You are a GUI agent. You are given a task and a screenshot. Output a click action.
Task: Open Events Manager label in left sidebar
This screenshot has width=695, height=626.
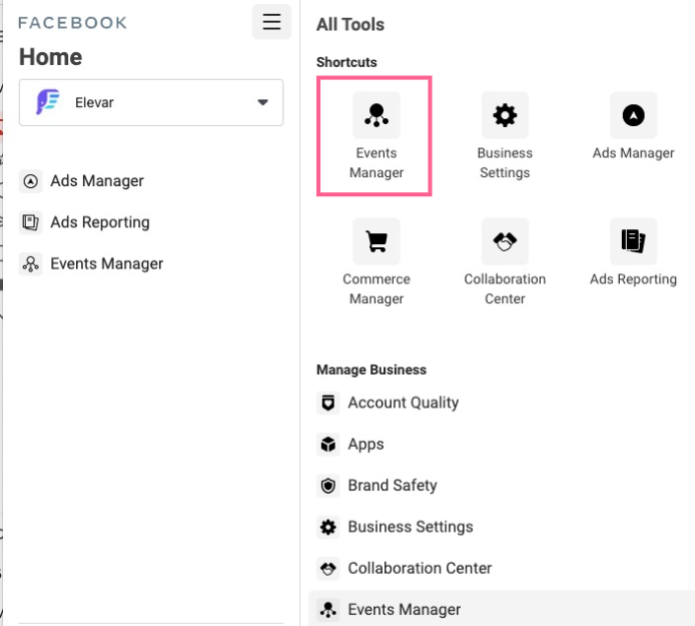107,264
